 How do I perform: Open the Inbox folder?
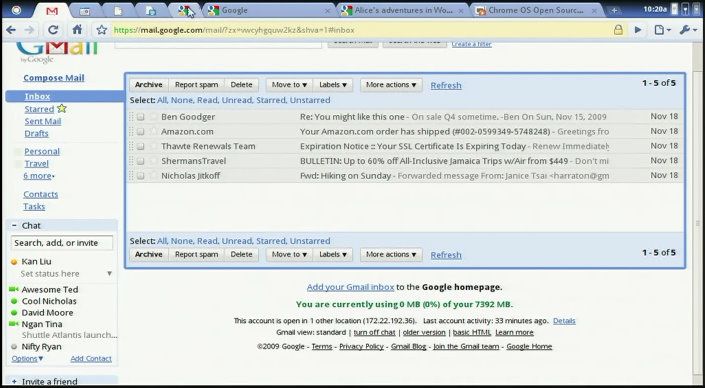37,96
